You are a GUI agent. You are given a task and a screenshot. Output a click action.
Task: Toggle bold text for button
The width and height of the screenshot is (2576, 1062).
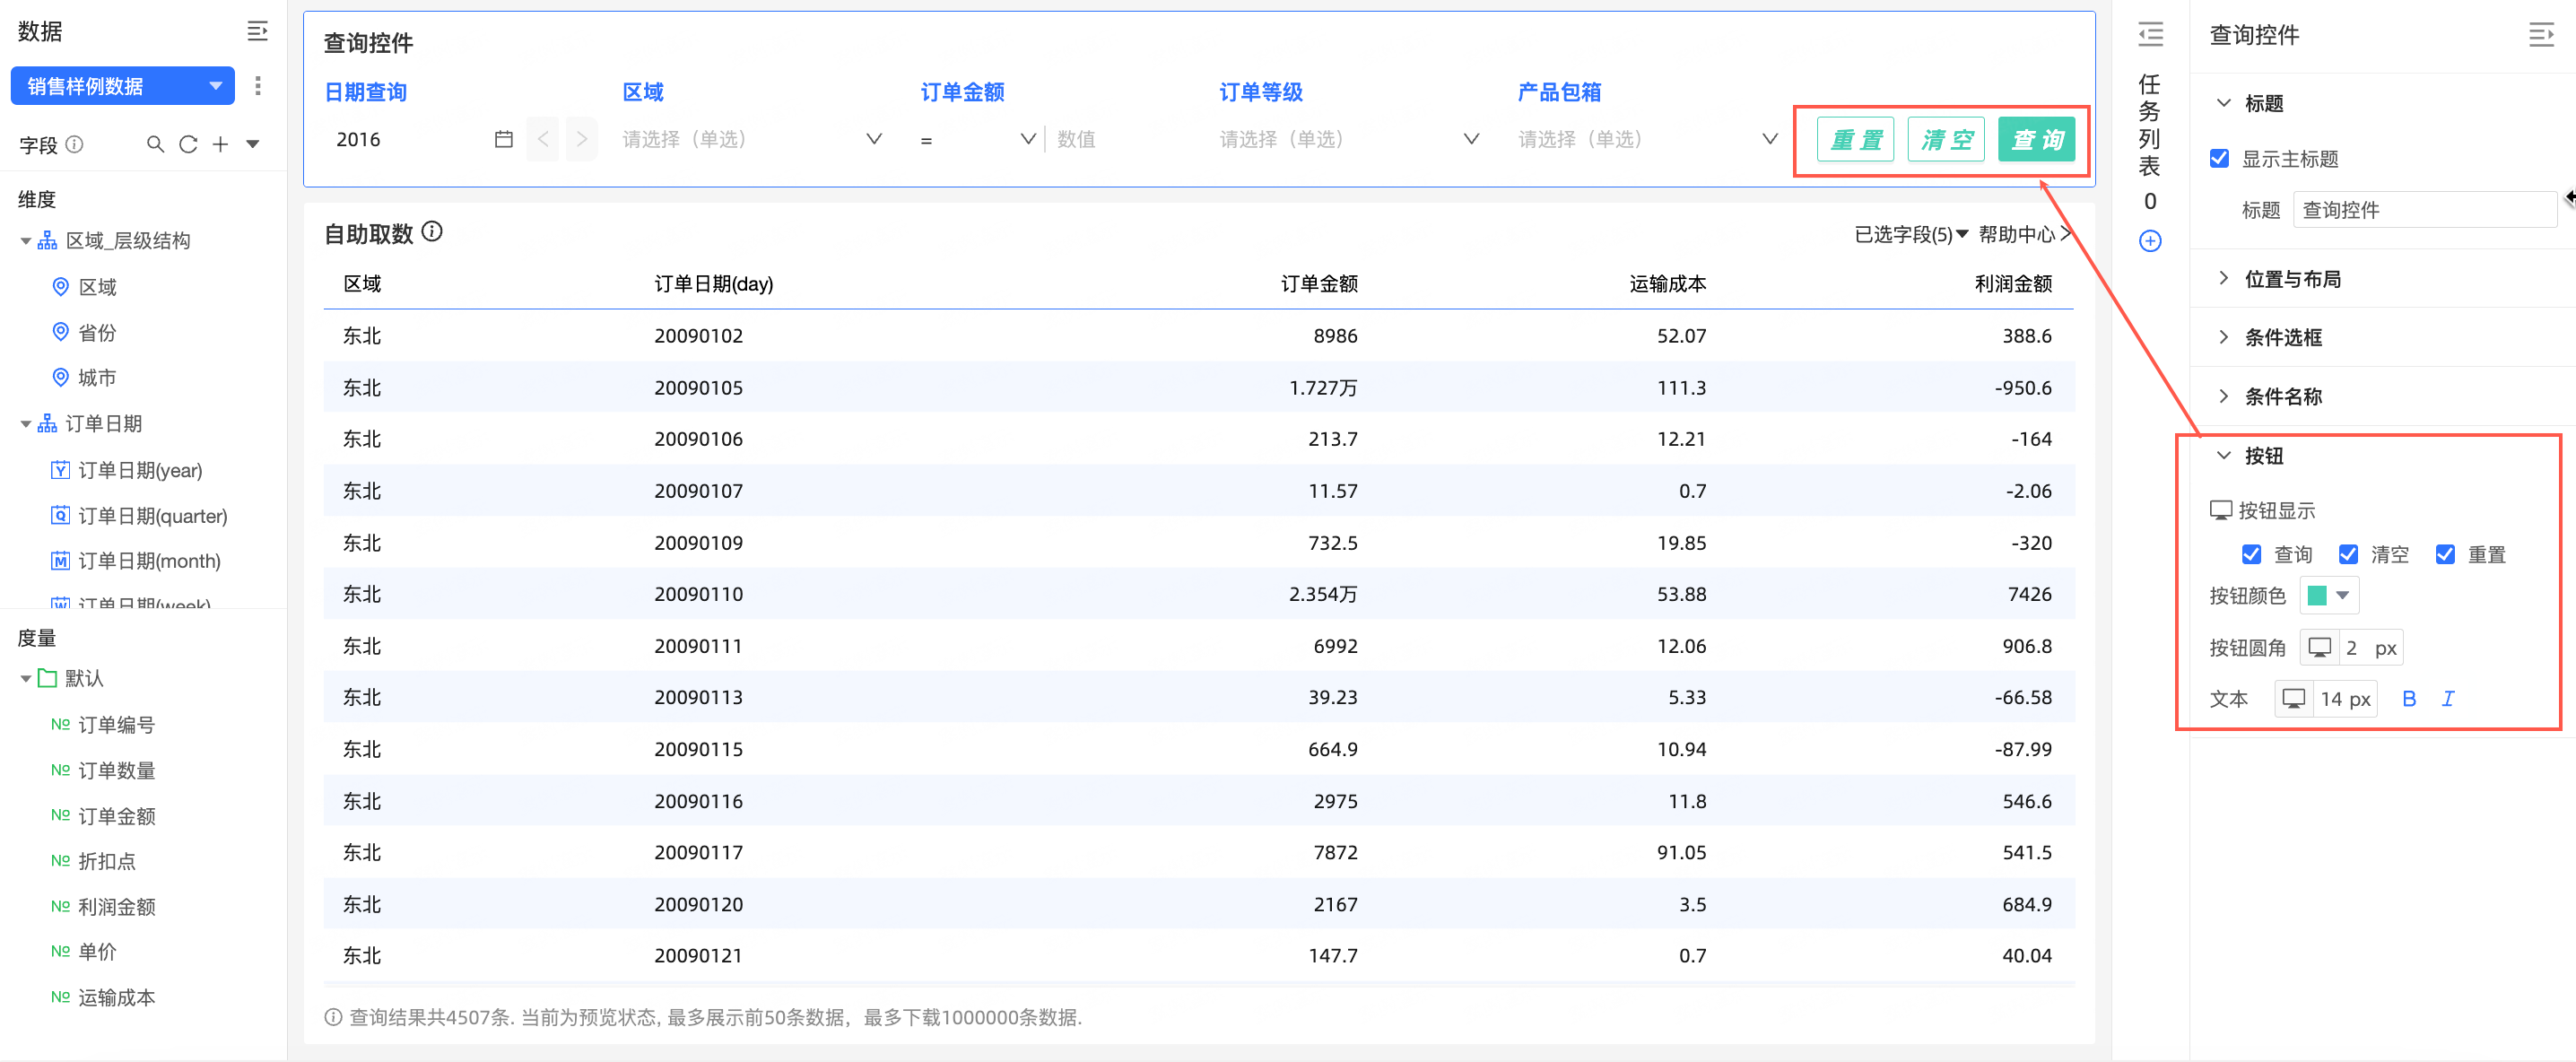(2408, 699)
